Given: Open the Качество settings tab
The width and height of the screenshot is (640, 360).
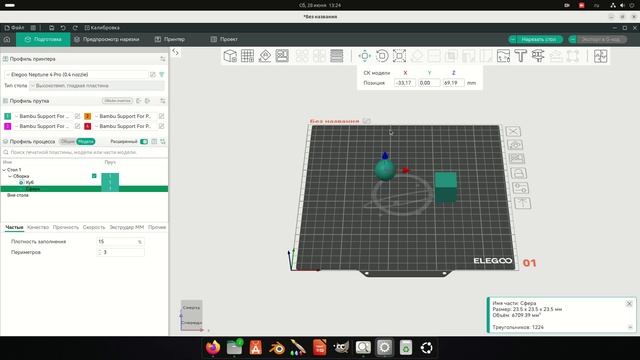Looking at the screenshot, I should (38, 227).
